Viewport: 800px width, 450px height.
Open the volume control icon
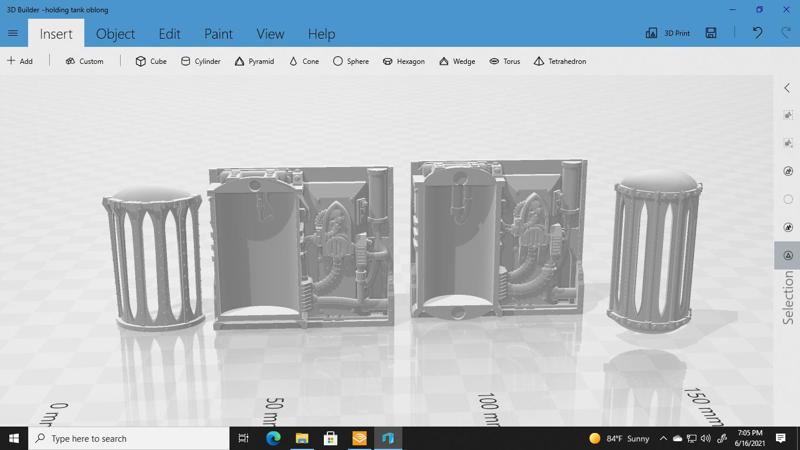tap(706, 438)
